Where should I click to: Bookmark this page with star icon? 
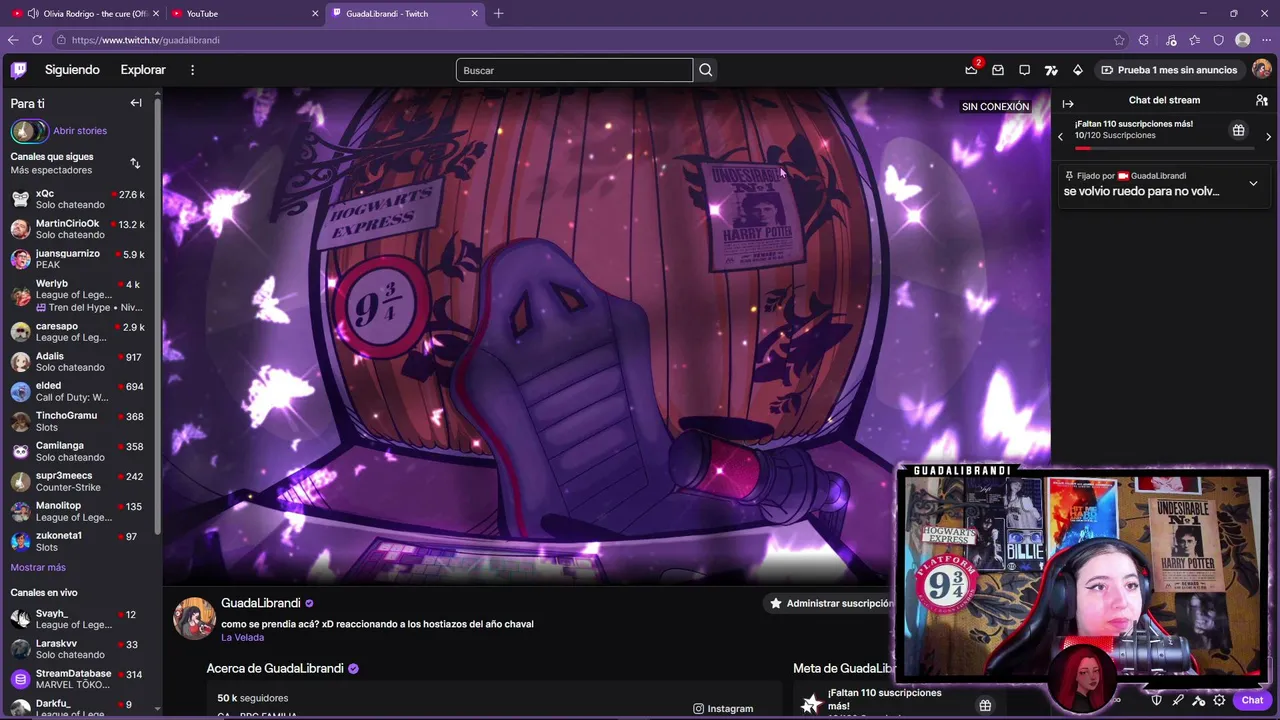(1119, 40)
